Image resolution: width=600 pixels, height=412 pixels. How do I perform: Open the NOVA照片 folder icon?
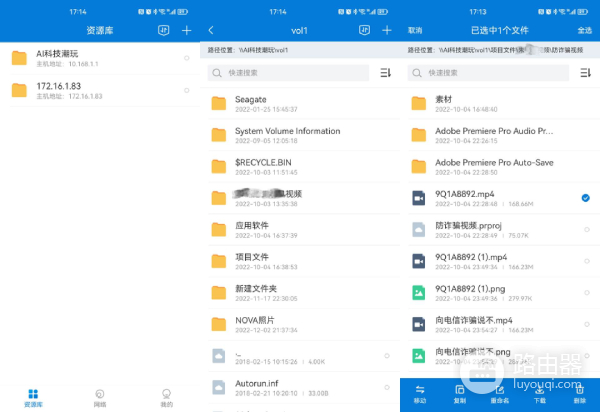219,324
